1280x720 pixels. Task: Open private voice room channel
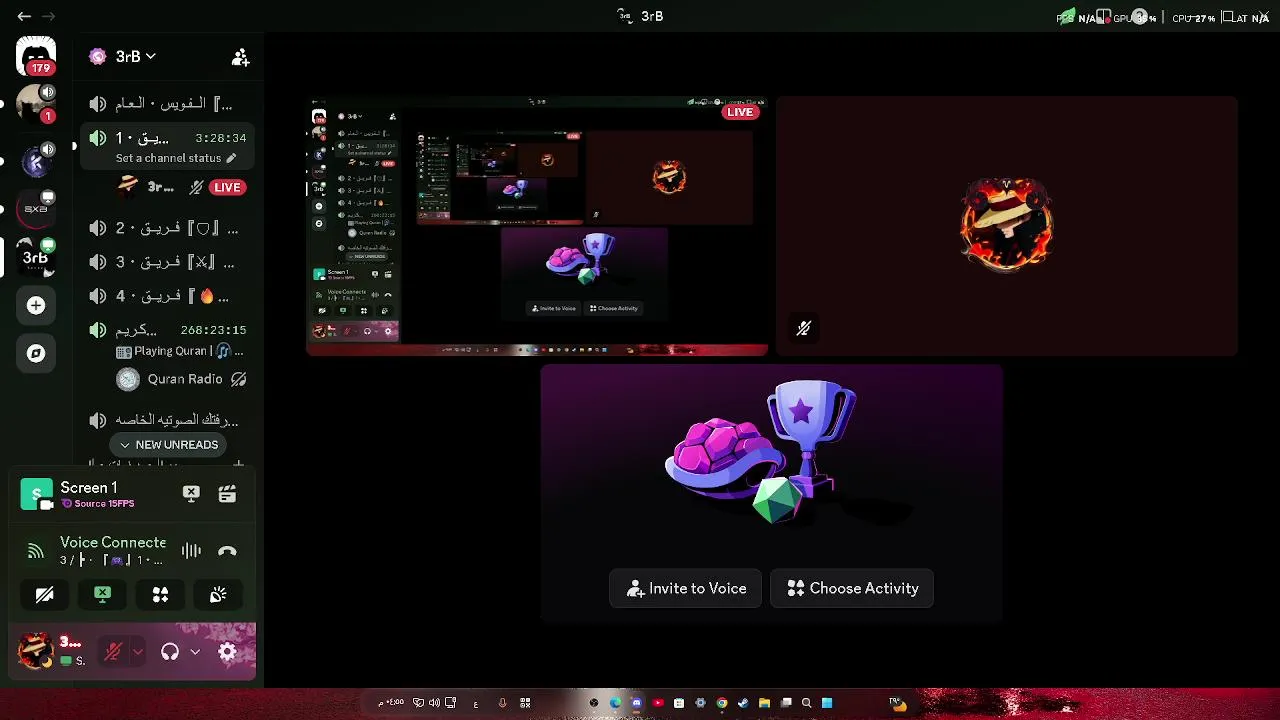pyautogui.click(x=167, y=420)
